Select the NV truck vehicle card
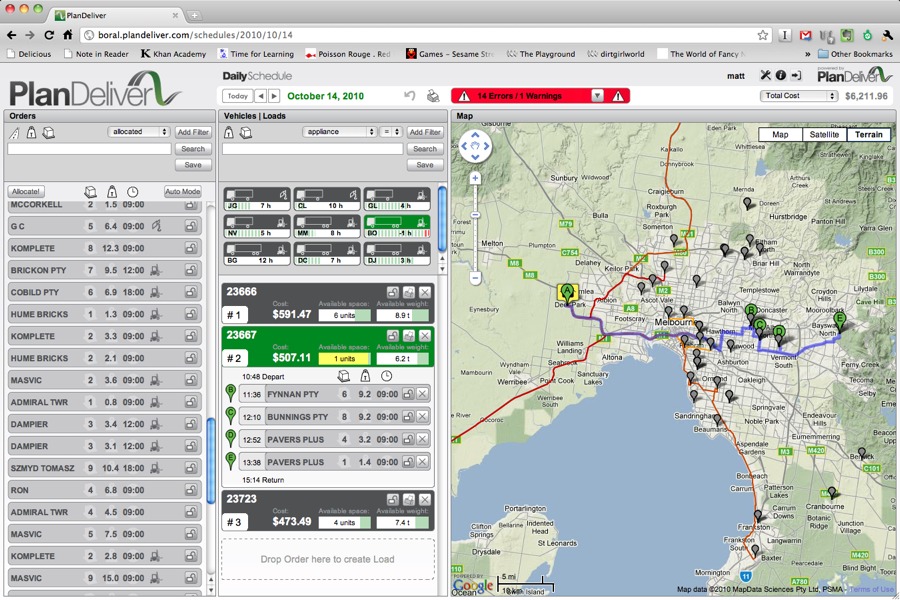 [x=257, y=227]
